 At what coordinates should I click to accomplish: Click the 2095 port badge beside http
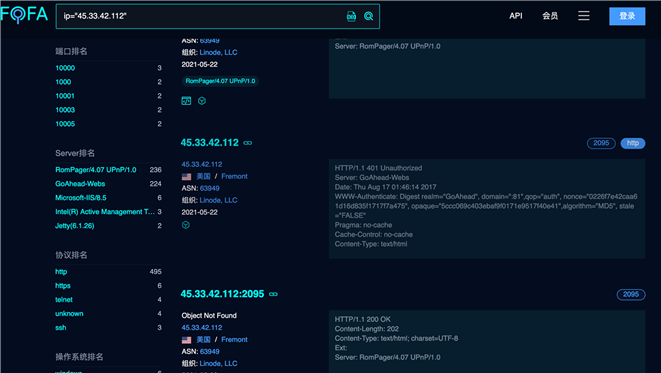point(601,143)
